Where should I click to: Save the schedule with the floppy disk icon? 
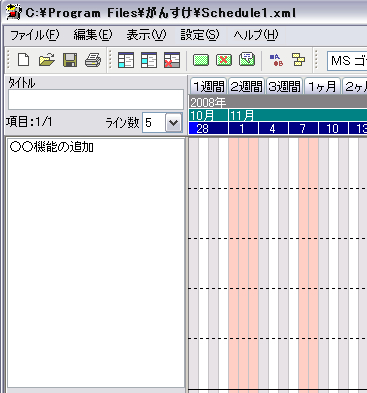tap(70, 60)
